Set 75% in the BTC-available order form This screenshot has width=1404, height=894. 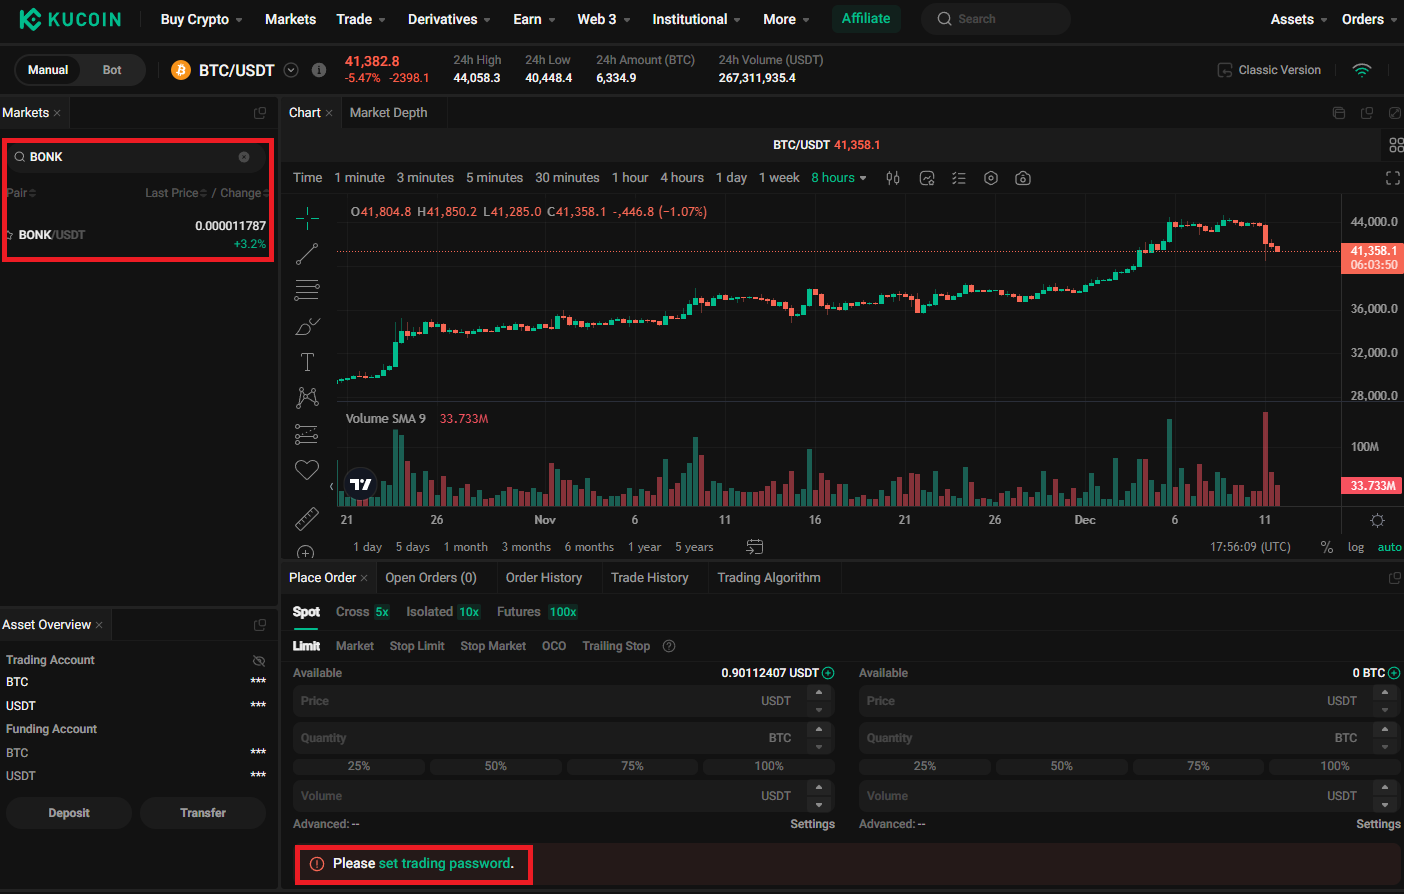1198,767
